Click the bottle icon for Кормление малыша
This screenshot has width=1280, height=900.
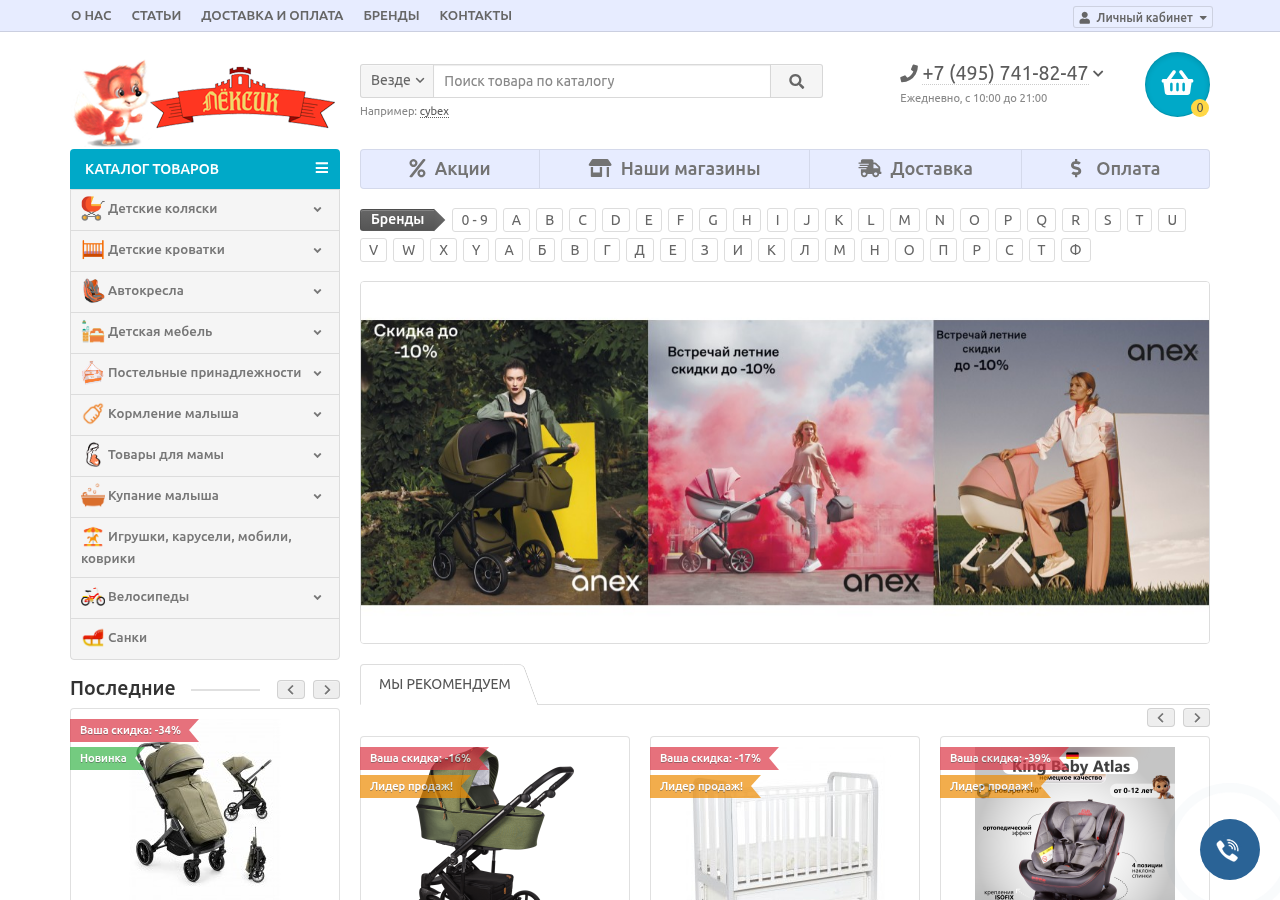coord(93,413)
